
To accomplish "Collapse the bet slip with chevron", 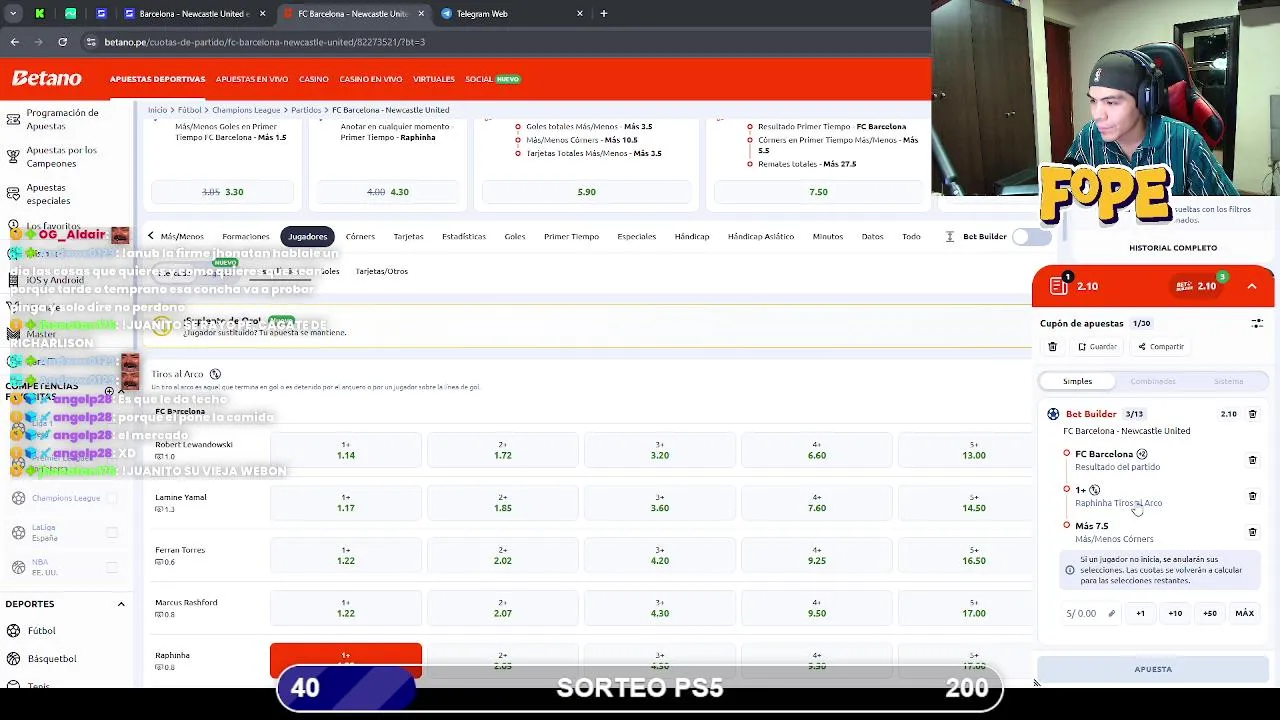I will (x=1252, y=286).
